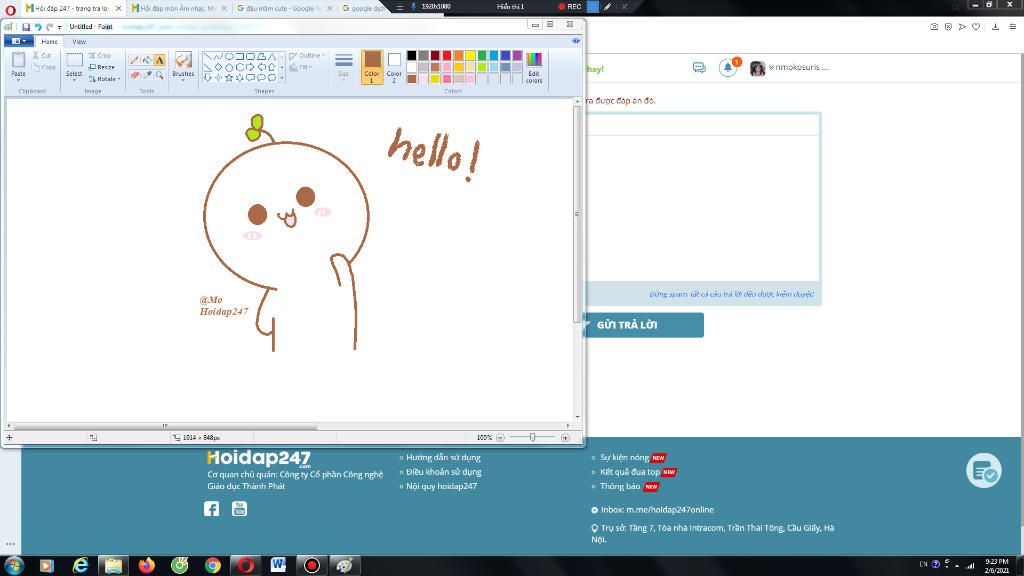Open the Paint Help icon
The height and width of the screenshot is (576, 1024).
(x=575, y=41)
